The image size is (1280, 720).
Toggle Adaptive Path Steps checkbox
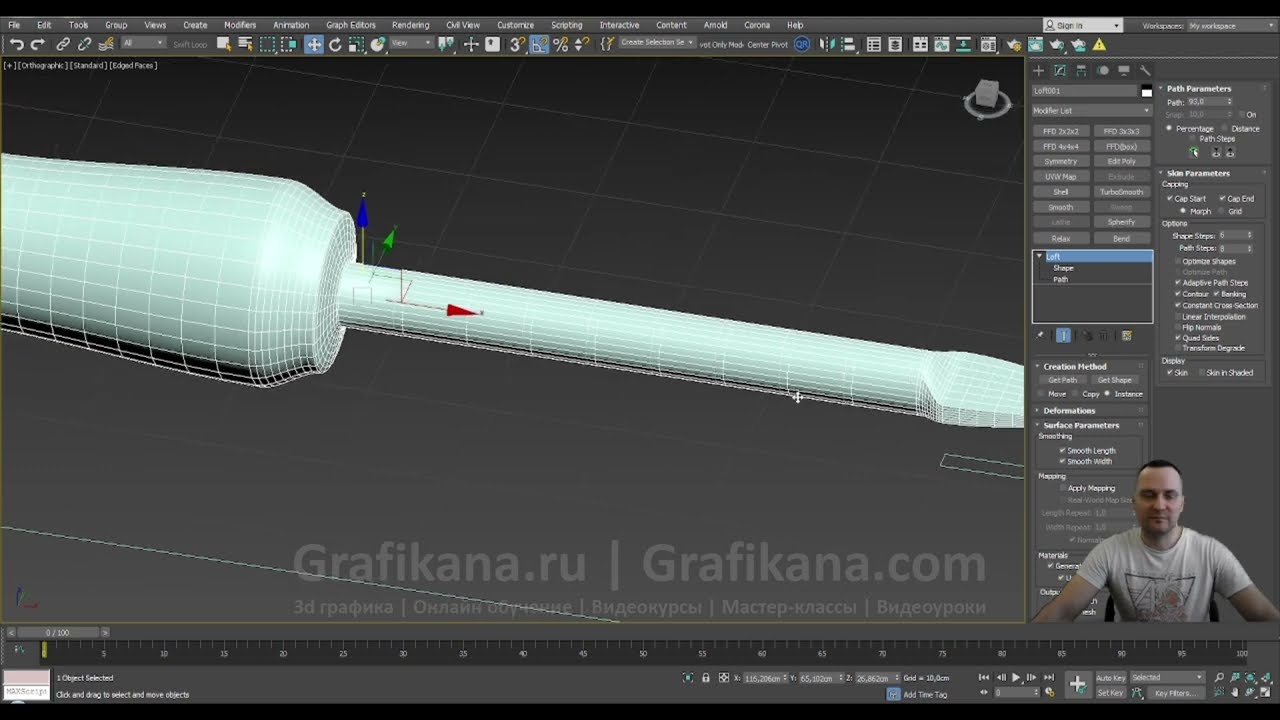[1178, 282]
